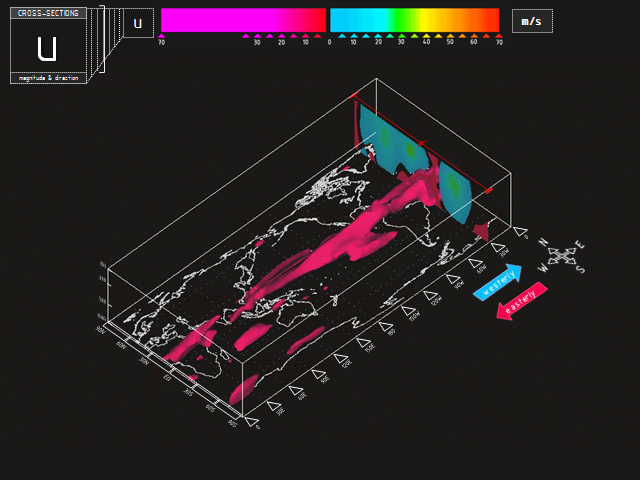Click the magenta easterly color scale
Viewport: 640px width, 480px height.
point(243,20)
